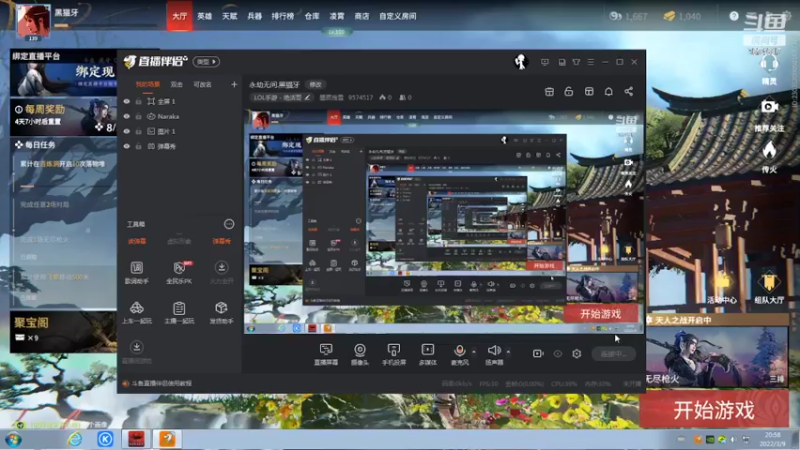
Task: Click the grayed-out start stream button in 直播伴侣
Action: pyautogui.click(x=614, y=354)
